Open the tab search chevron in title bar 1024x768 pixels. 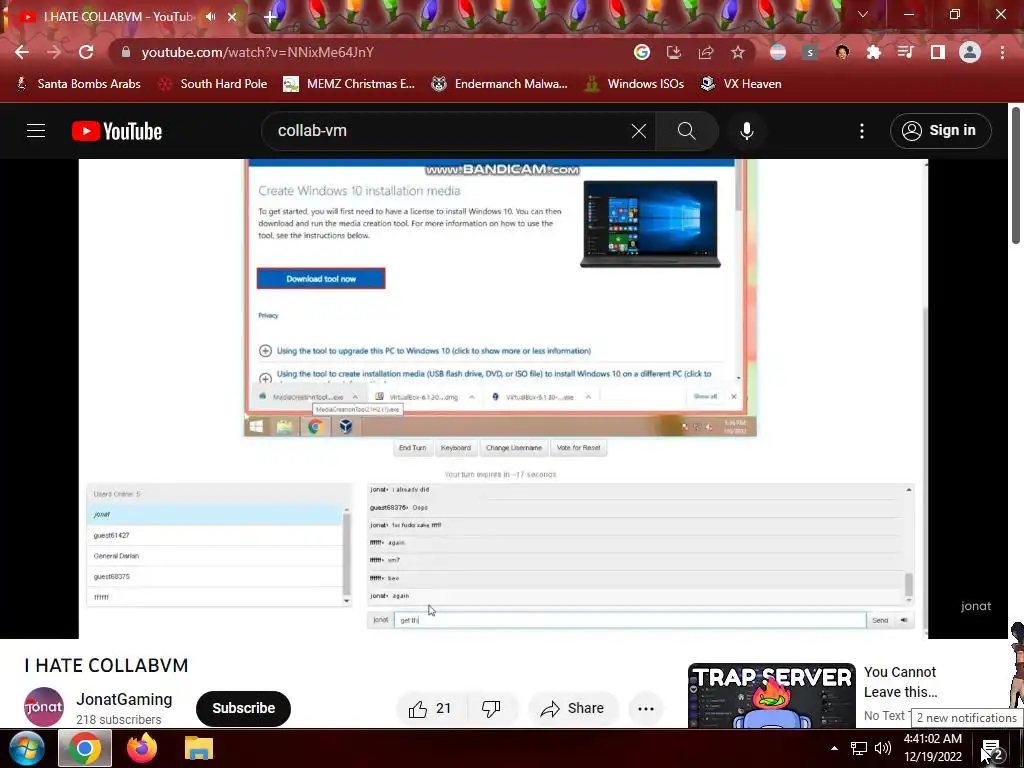tap(863, 14)
